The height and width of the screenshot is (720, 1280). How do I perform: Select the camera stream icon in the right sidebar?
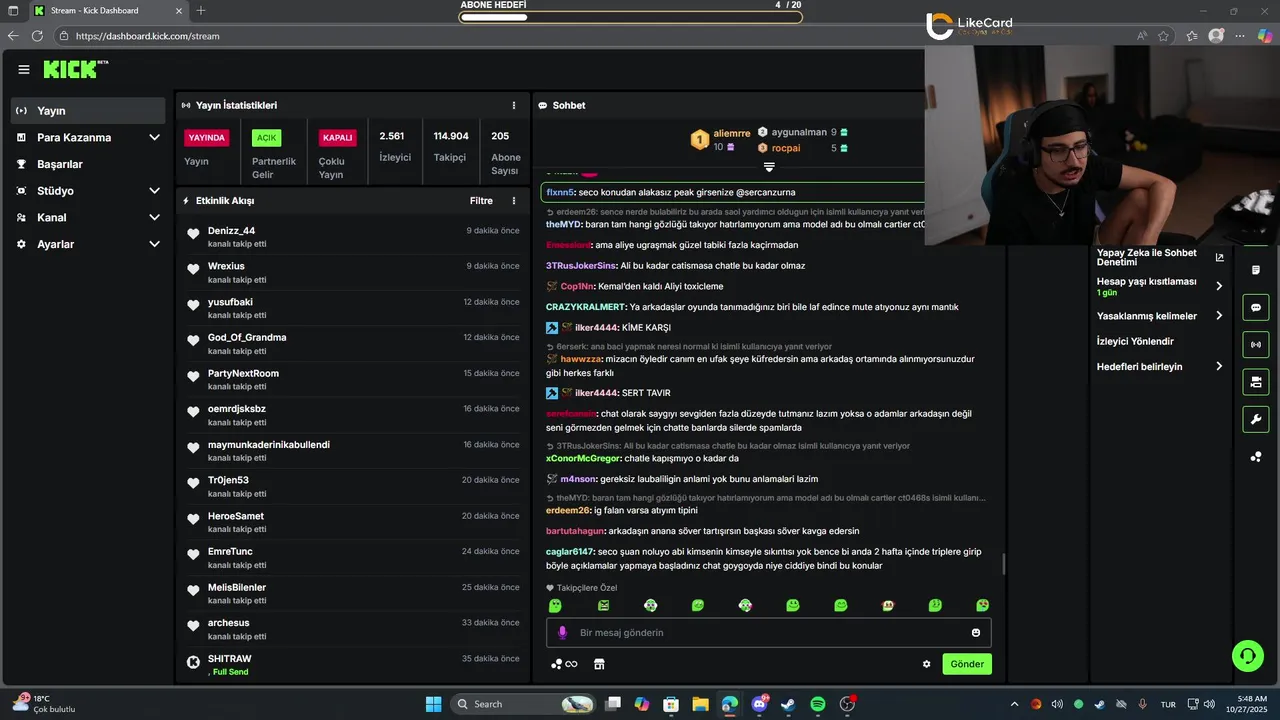pos(1256,382)
